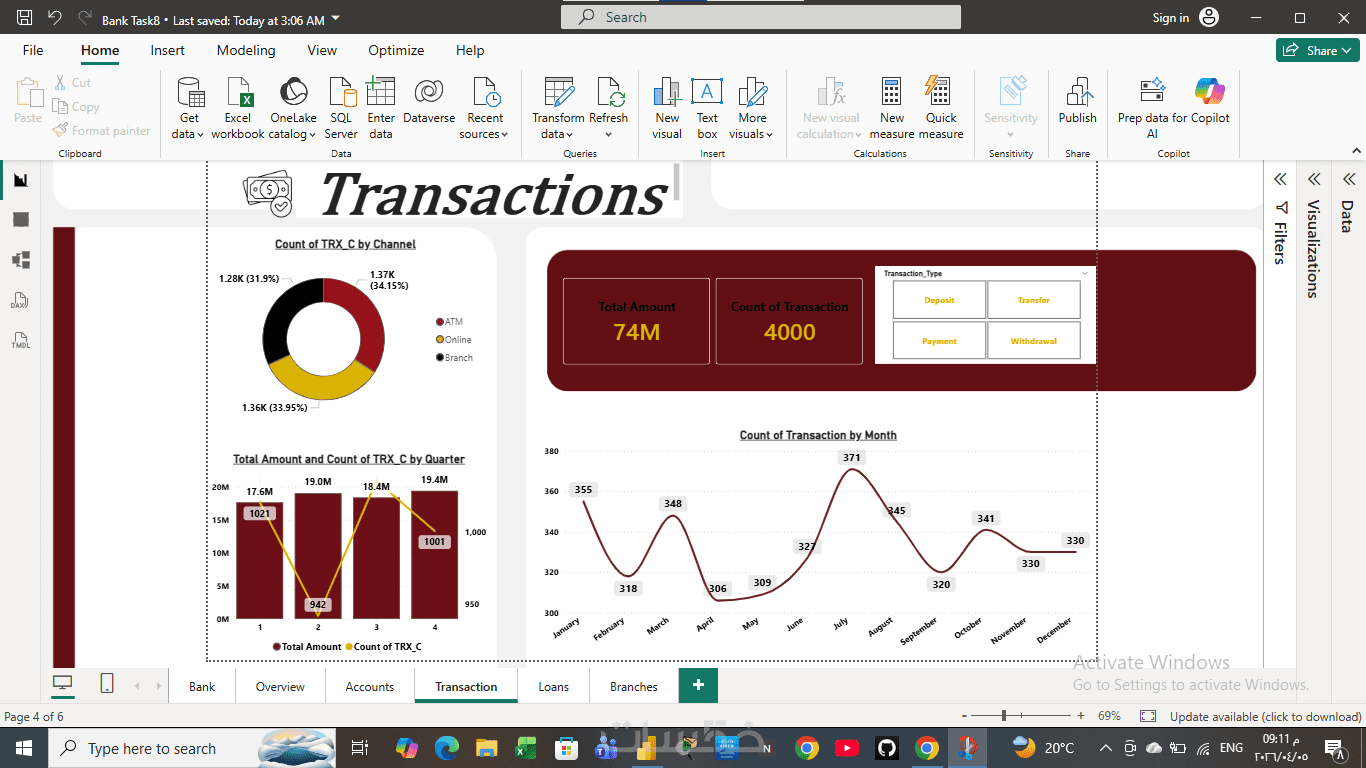The height and width of the screenshot is (768, 1366).
Task: Open the Get data icon
Action: (x=190, y=92)
